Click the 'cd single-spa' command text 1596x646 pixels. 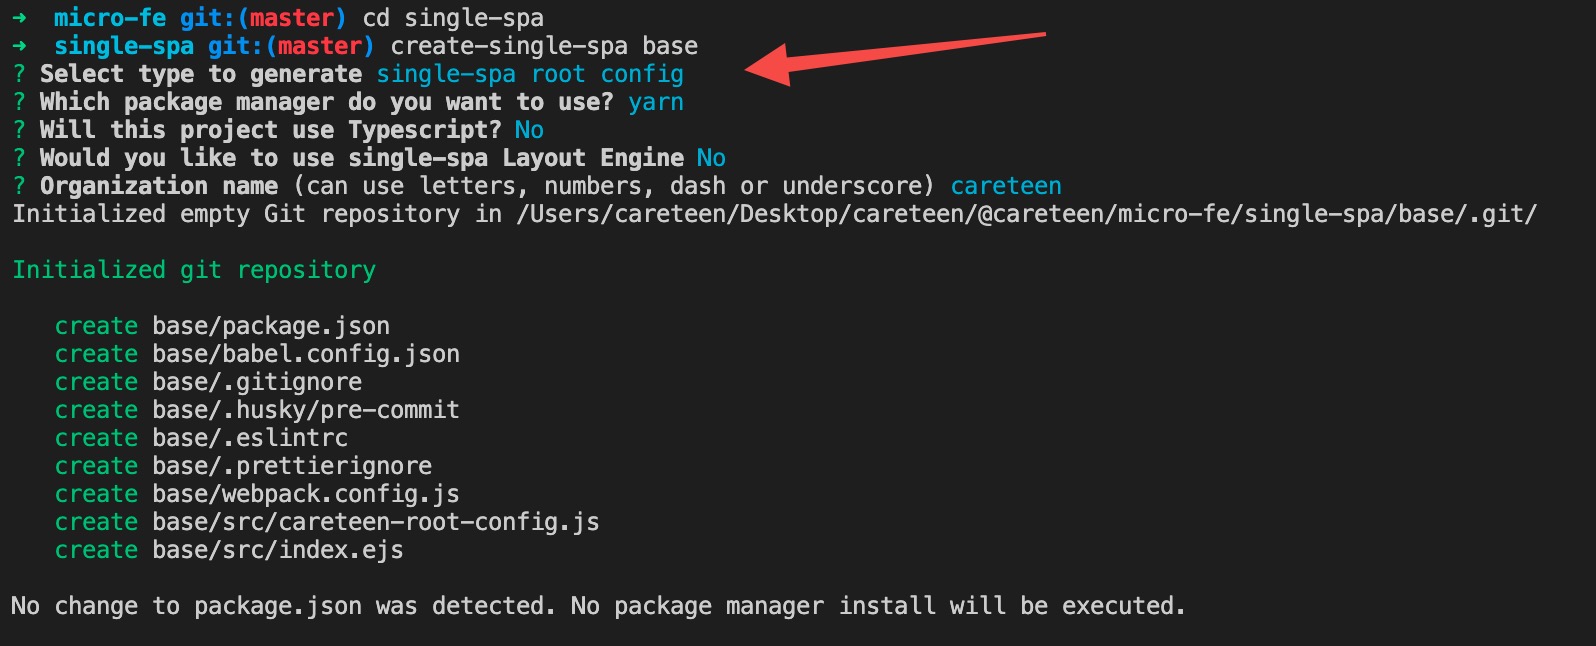(453, 18)
